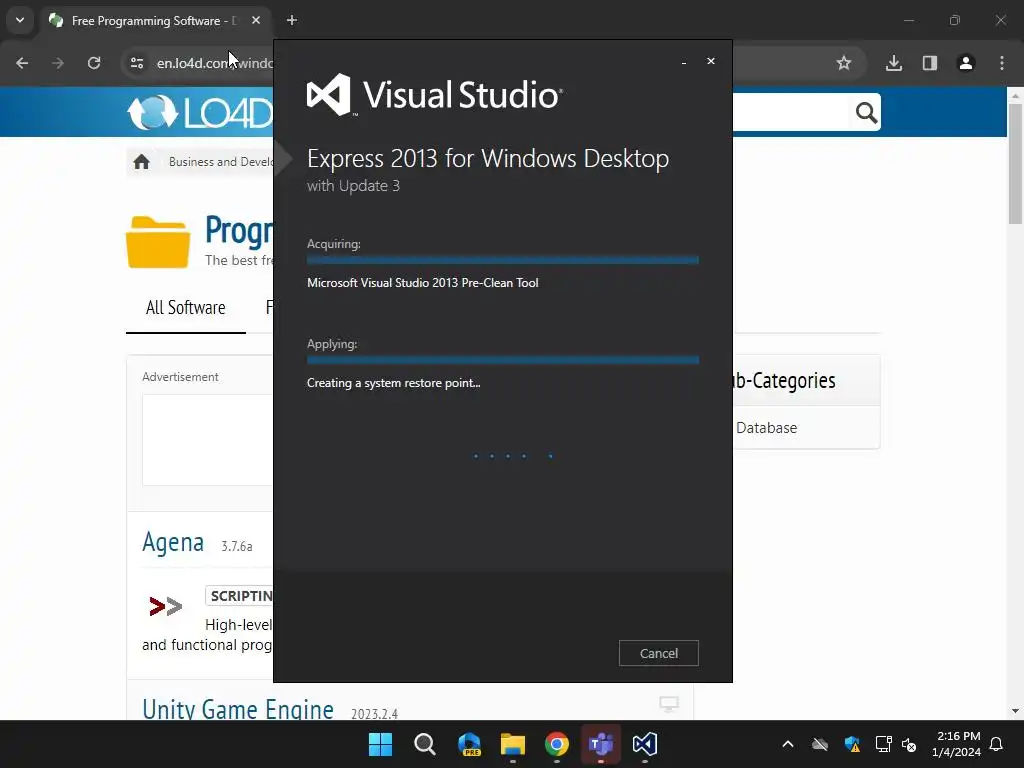Select the Free Programming Software tab
The height and width of the screenshot is (768, 1024).
[155, 21]
